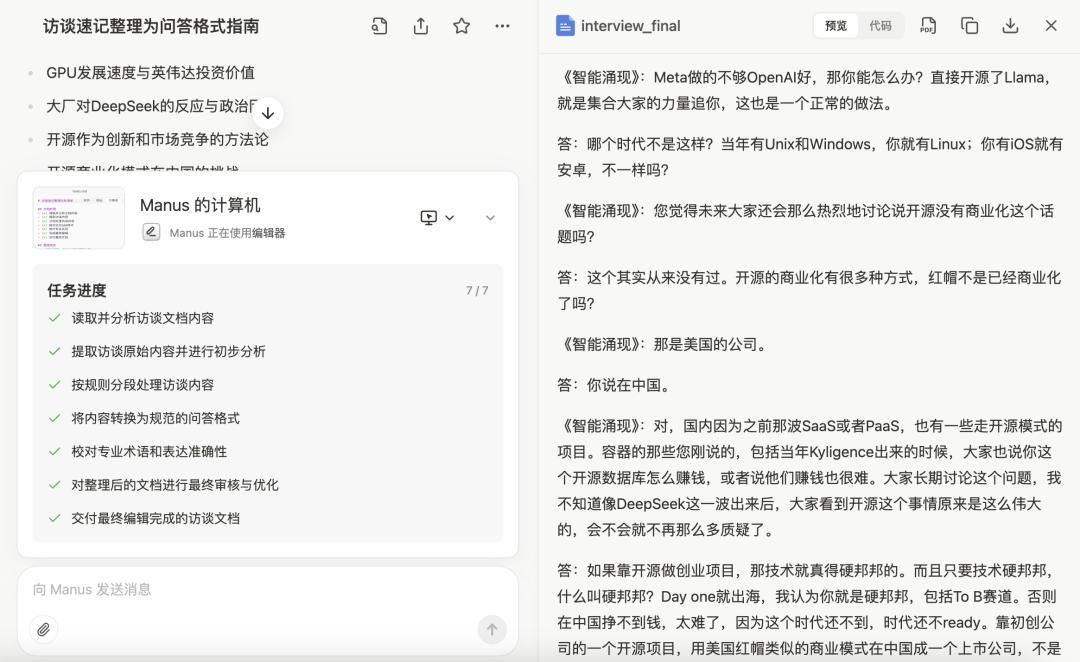The height and width of the screenshot is (662, 1080).
Task: Click the 任务进度 heading
Action: pyautogui.click(x=76, y=291)
